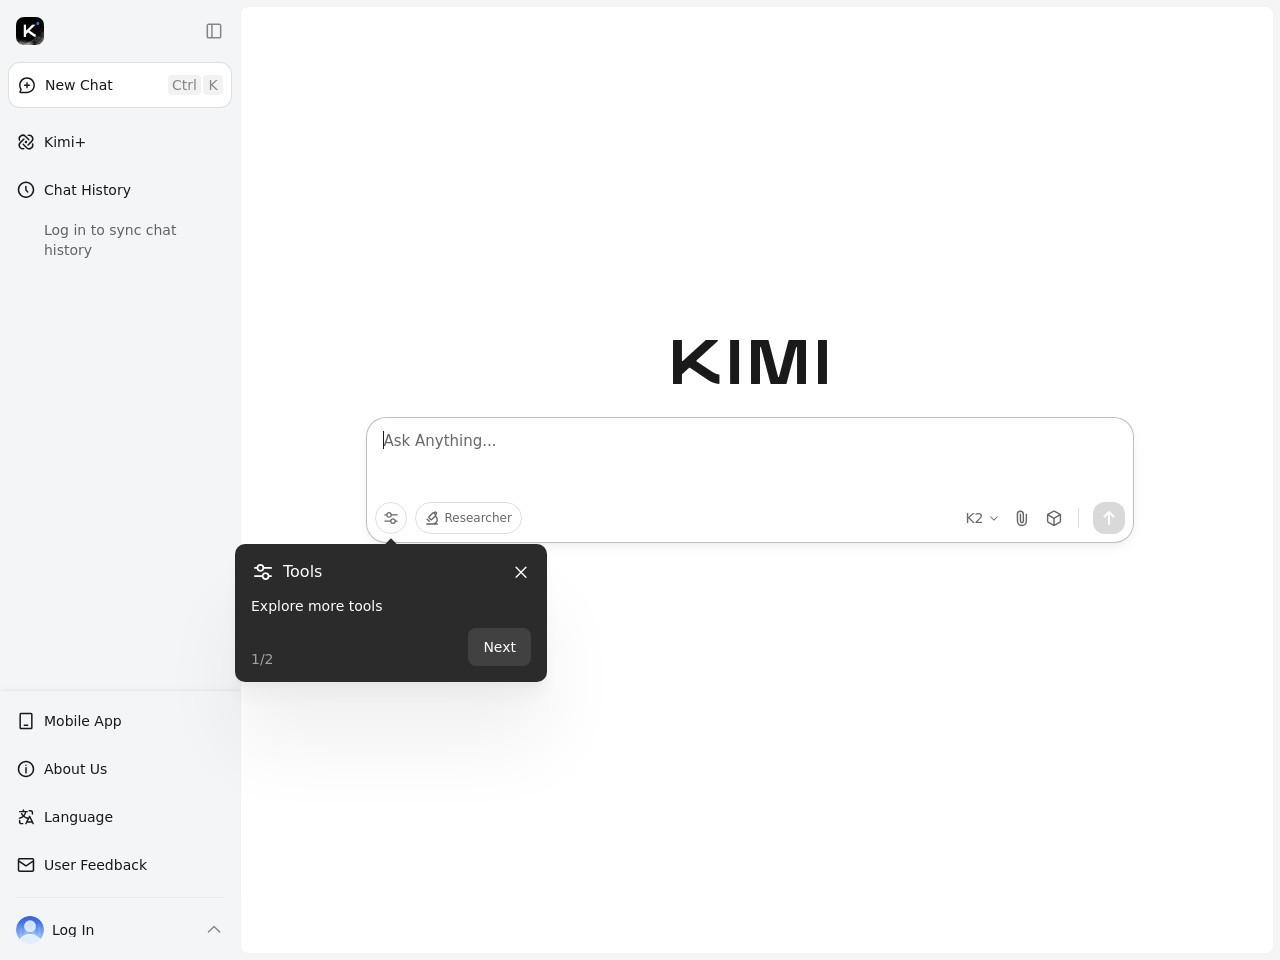Open the About Us page
Screen dimensions: 1280x960
(75, 769)
